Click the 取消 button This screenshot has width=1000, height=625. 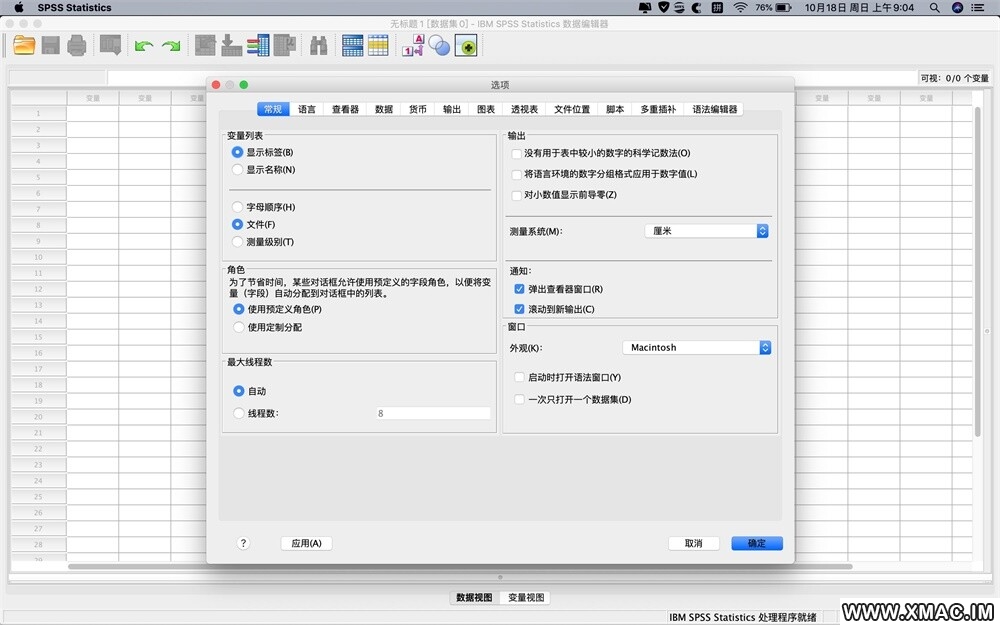click(x=693, y=543)
